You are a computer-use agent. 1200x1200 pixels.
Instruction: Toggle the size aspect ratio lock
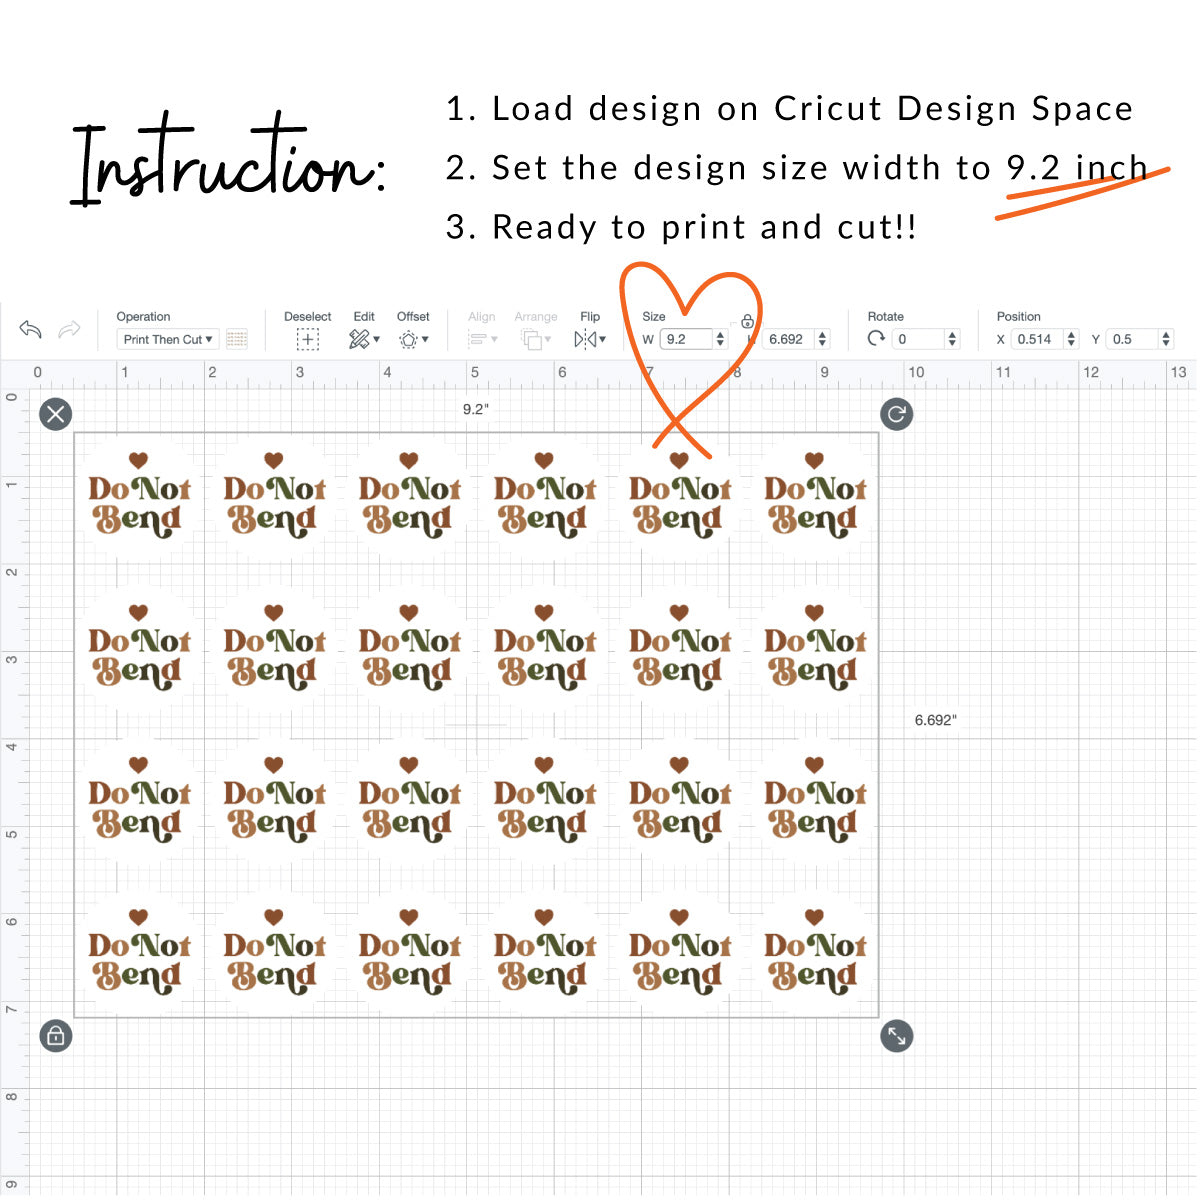point(747,322)
